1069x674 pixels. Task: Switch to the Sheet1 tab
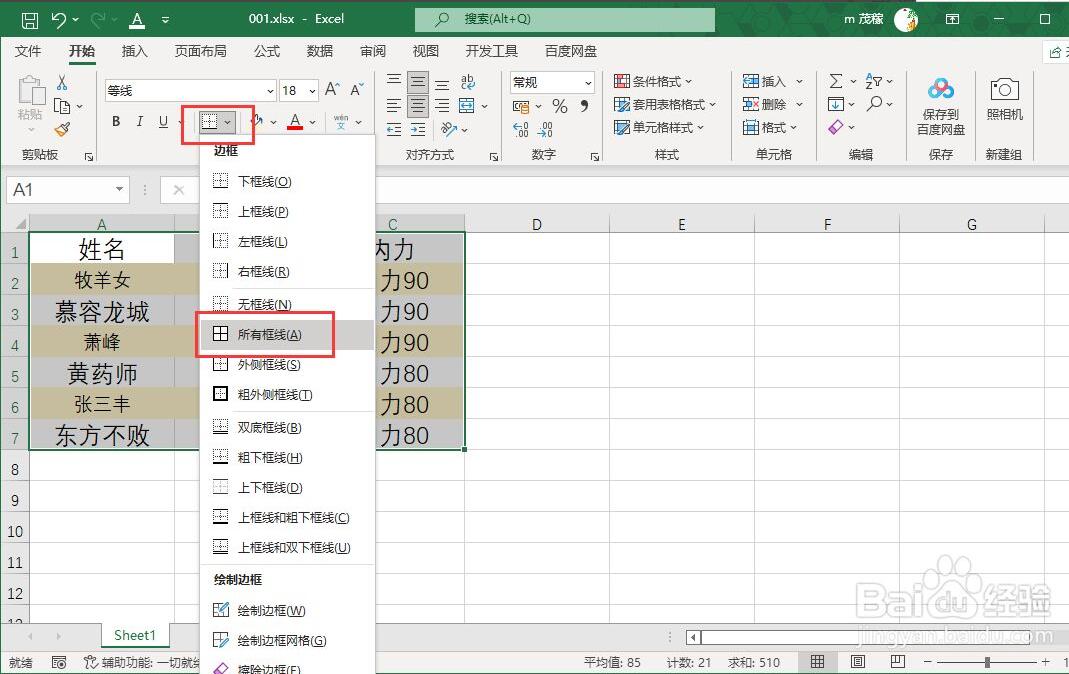pos(135,634)
